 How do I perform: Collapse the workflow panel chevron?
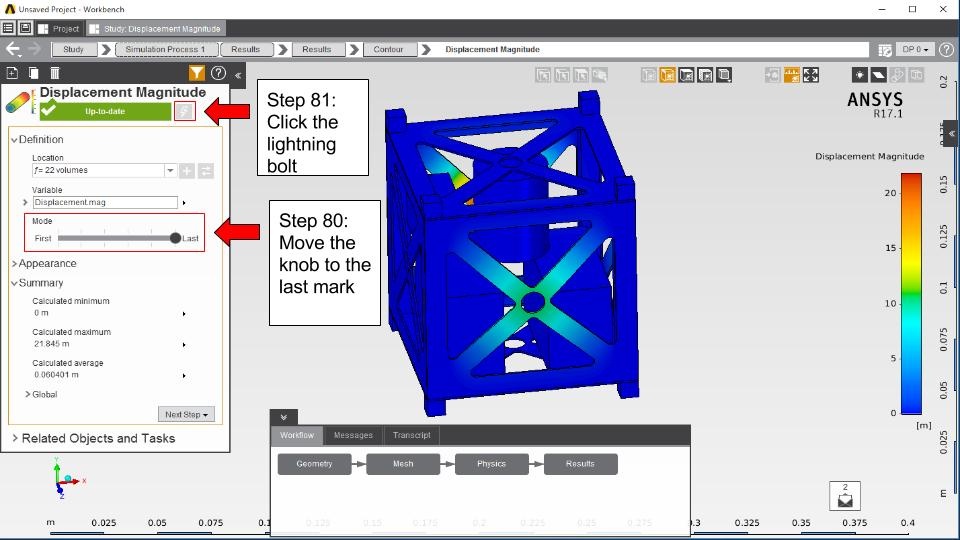coord(283,417)
